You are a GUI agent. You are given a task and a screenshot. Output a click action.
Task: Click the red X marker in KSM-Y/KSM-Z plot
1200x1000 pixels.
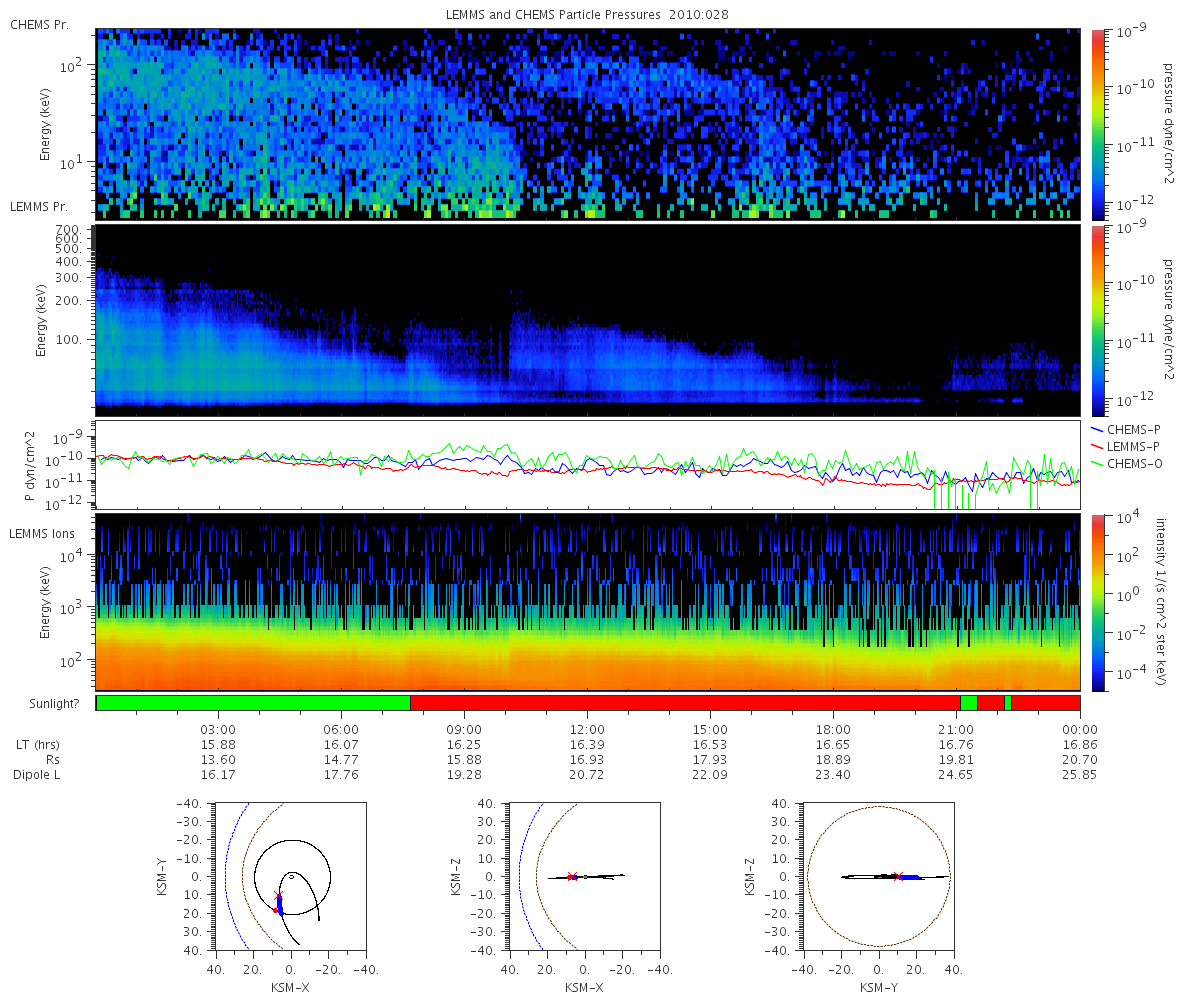coord(897,876)
